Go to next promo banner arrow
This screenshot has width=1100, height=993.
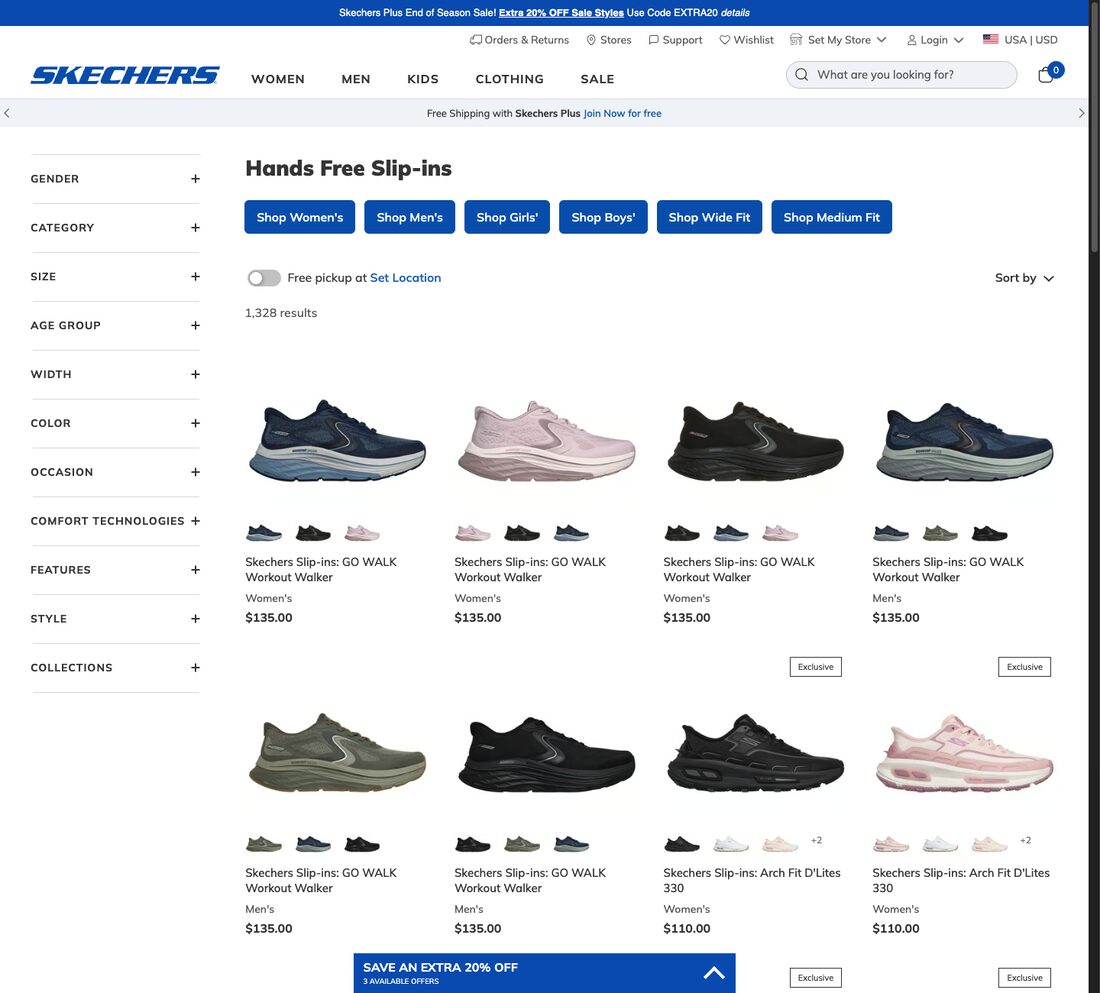click(1081, 113)
